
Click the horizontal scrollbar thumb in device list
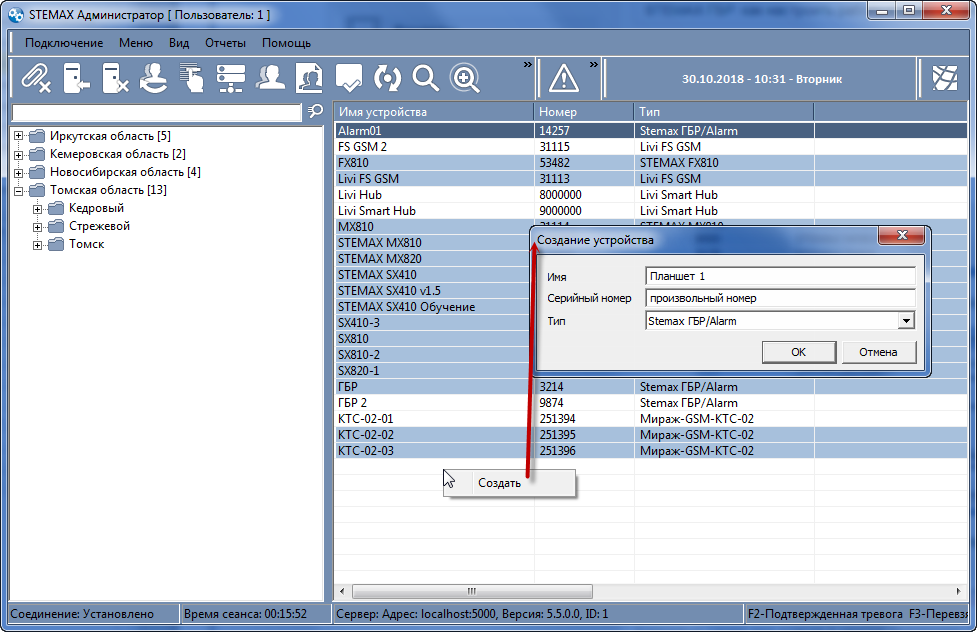pyautogui.click(x=472, y=591)
